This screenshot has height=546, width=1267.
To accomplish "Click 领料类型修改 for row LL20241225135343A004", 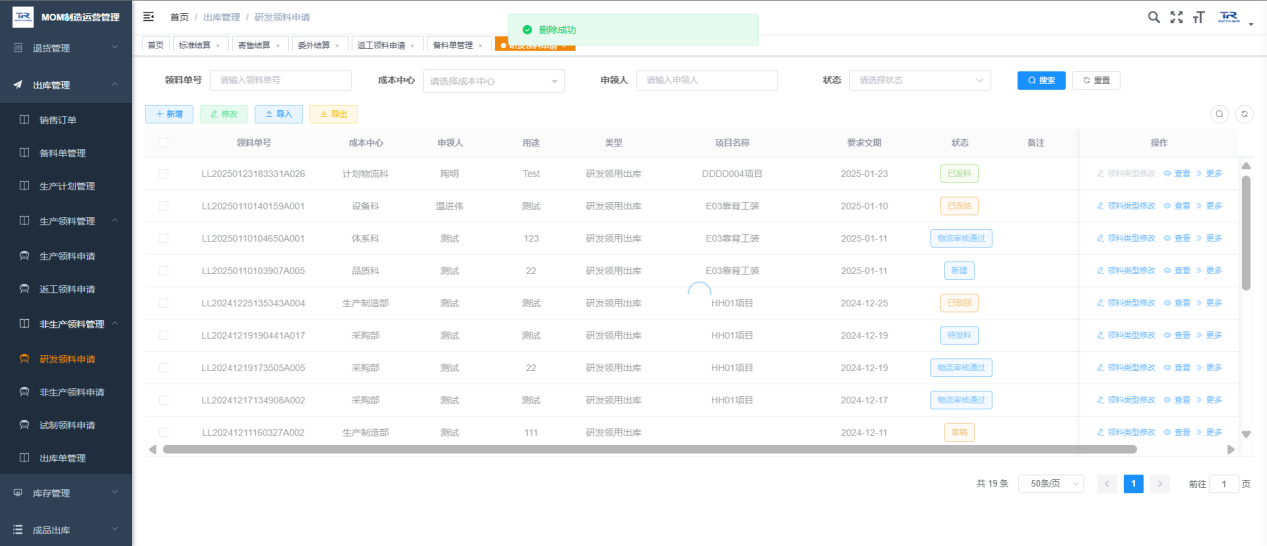I will click(x=1126, y=303).
